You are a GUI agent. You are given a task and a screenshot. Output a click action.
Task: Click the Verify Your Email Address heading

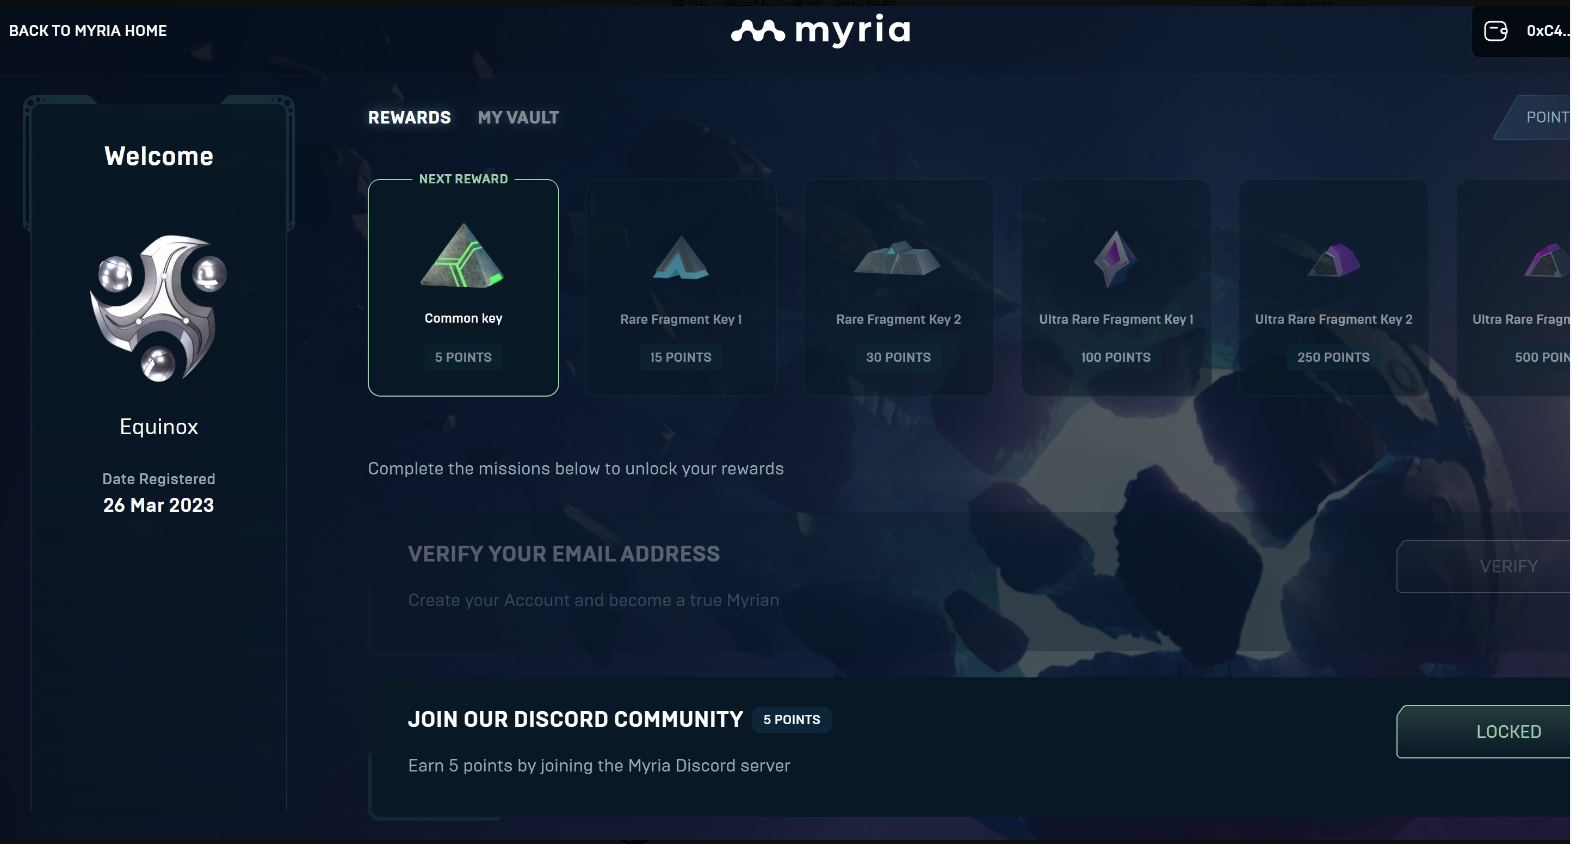[x=564, y=554]
